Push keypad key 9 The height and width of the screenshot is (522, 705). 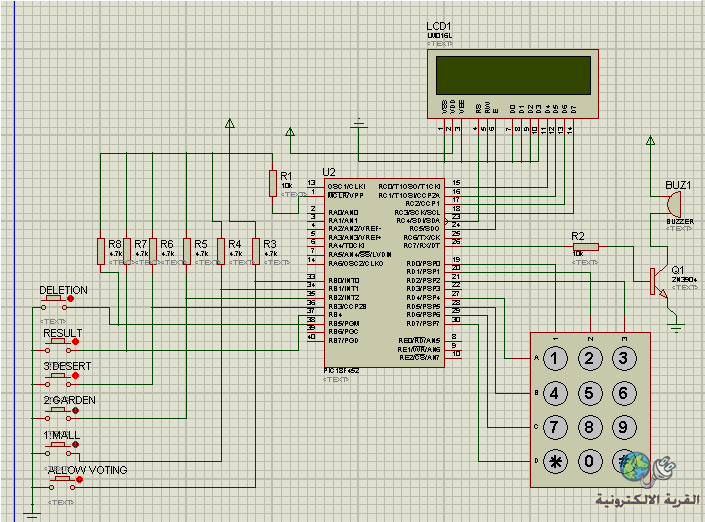[624, 427]
